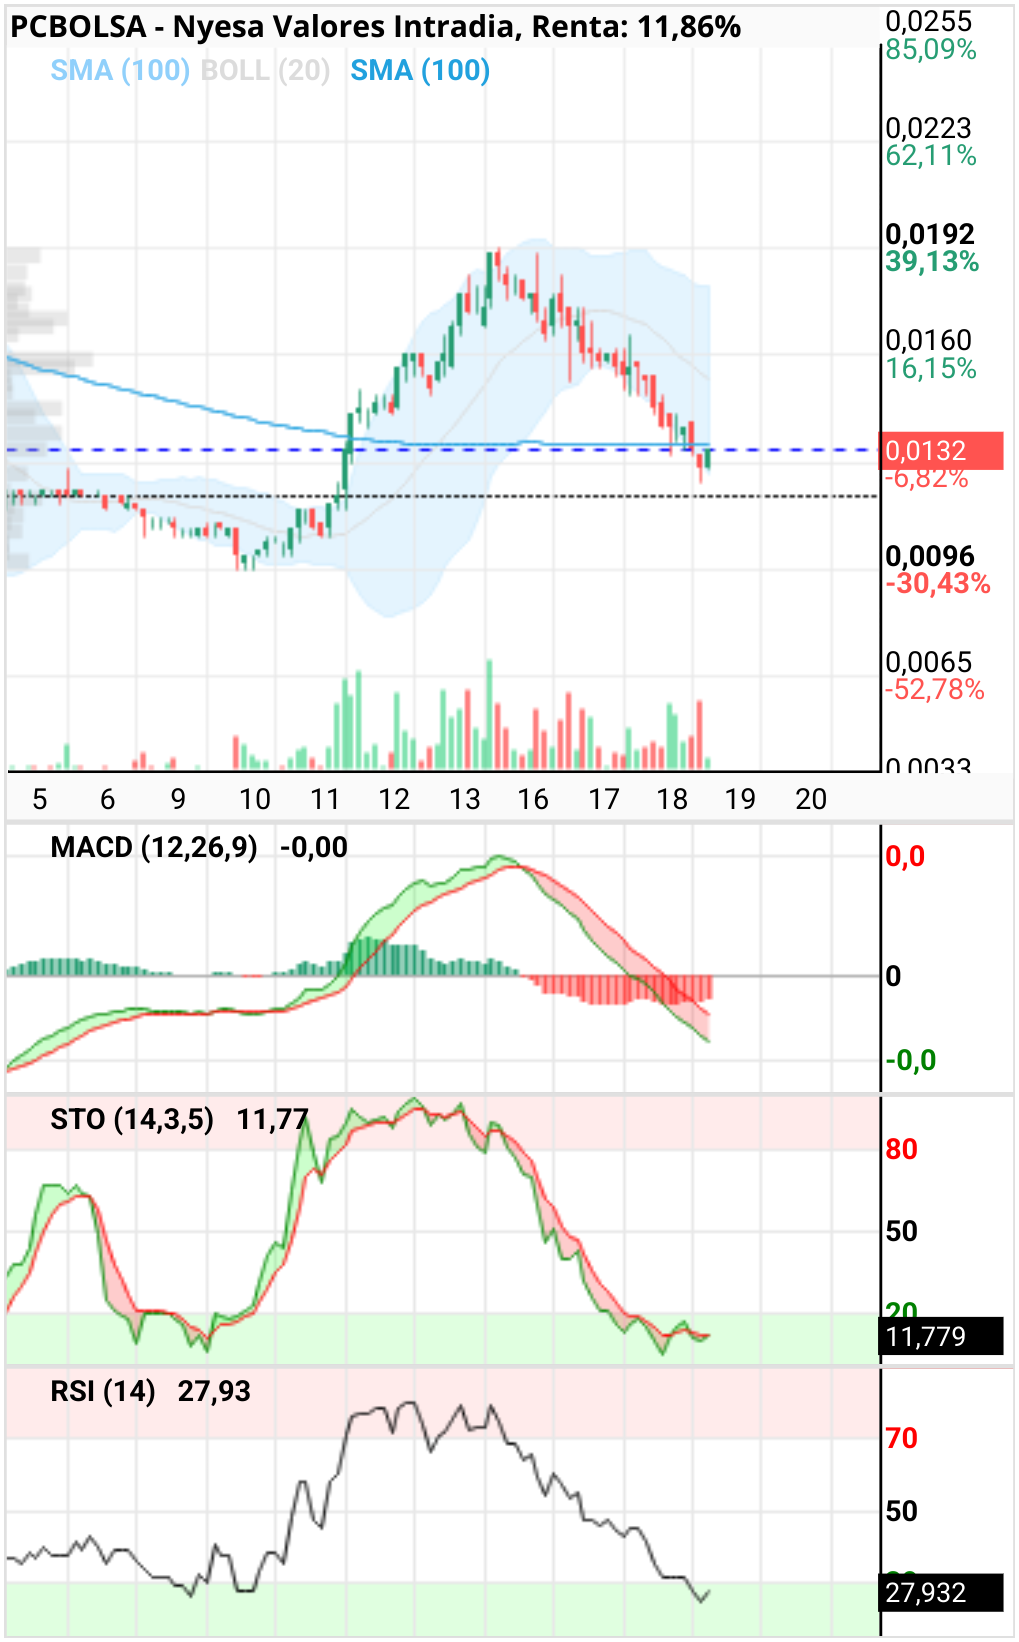Screen dimensions: 1019x1642
Task: Click the stochastic value tag 11,779
Action: [940, 1337]
